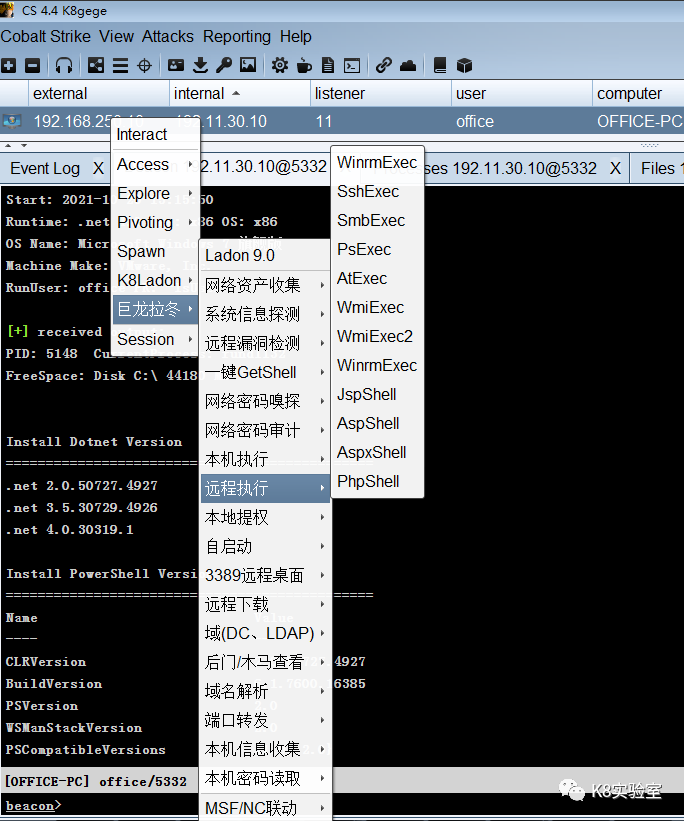
Task: Click the cloud Manage Web Server icon
Action: pyautogui.click(x=408, y=65)
